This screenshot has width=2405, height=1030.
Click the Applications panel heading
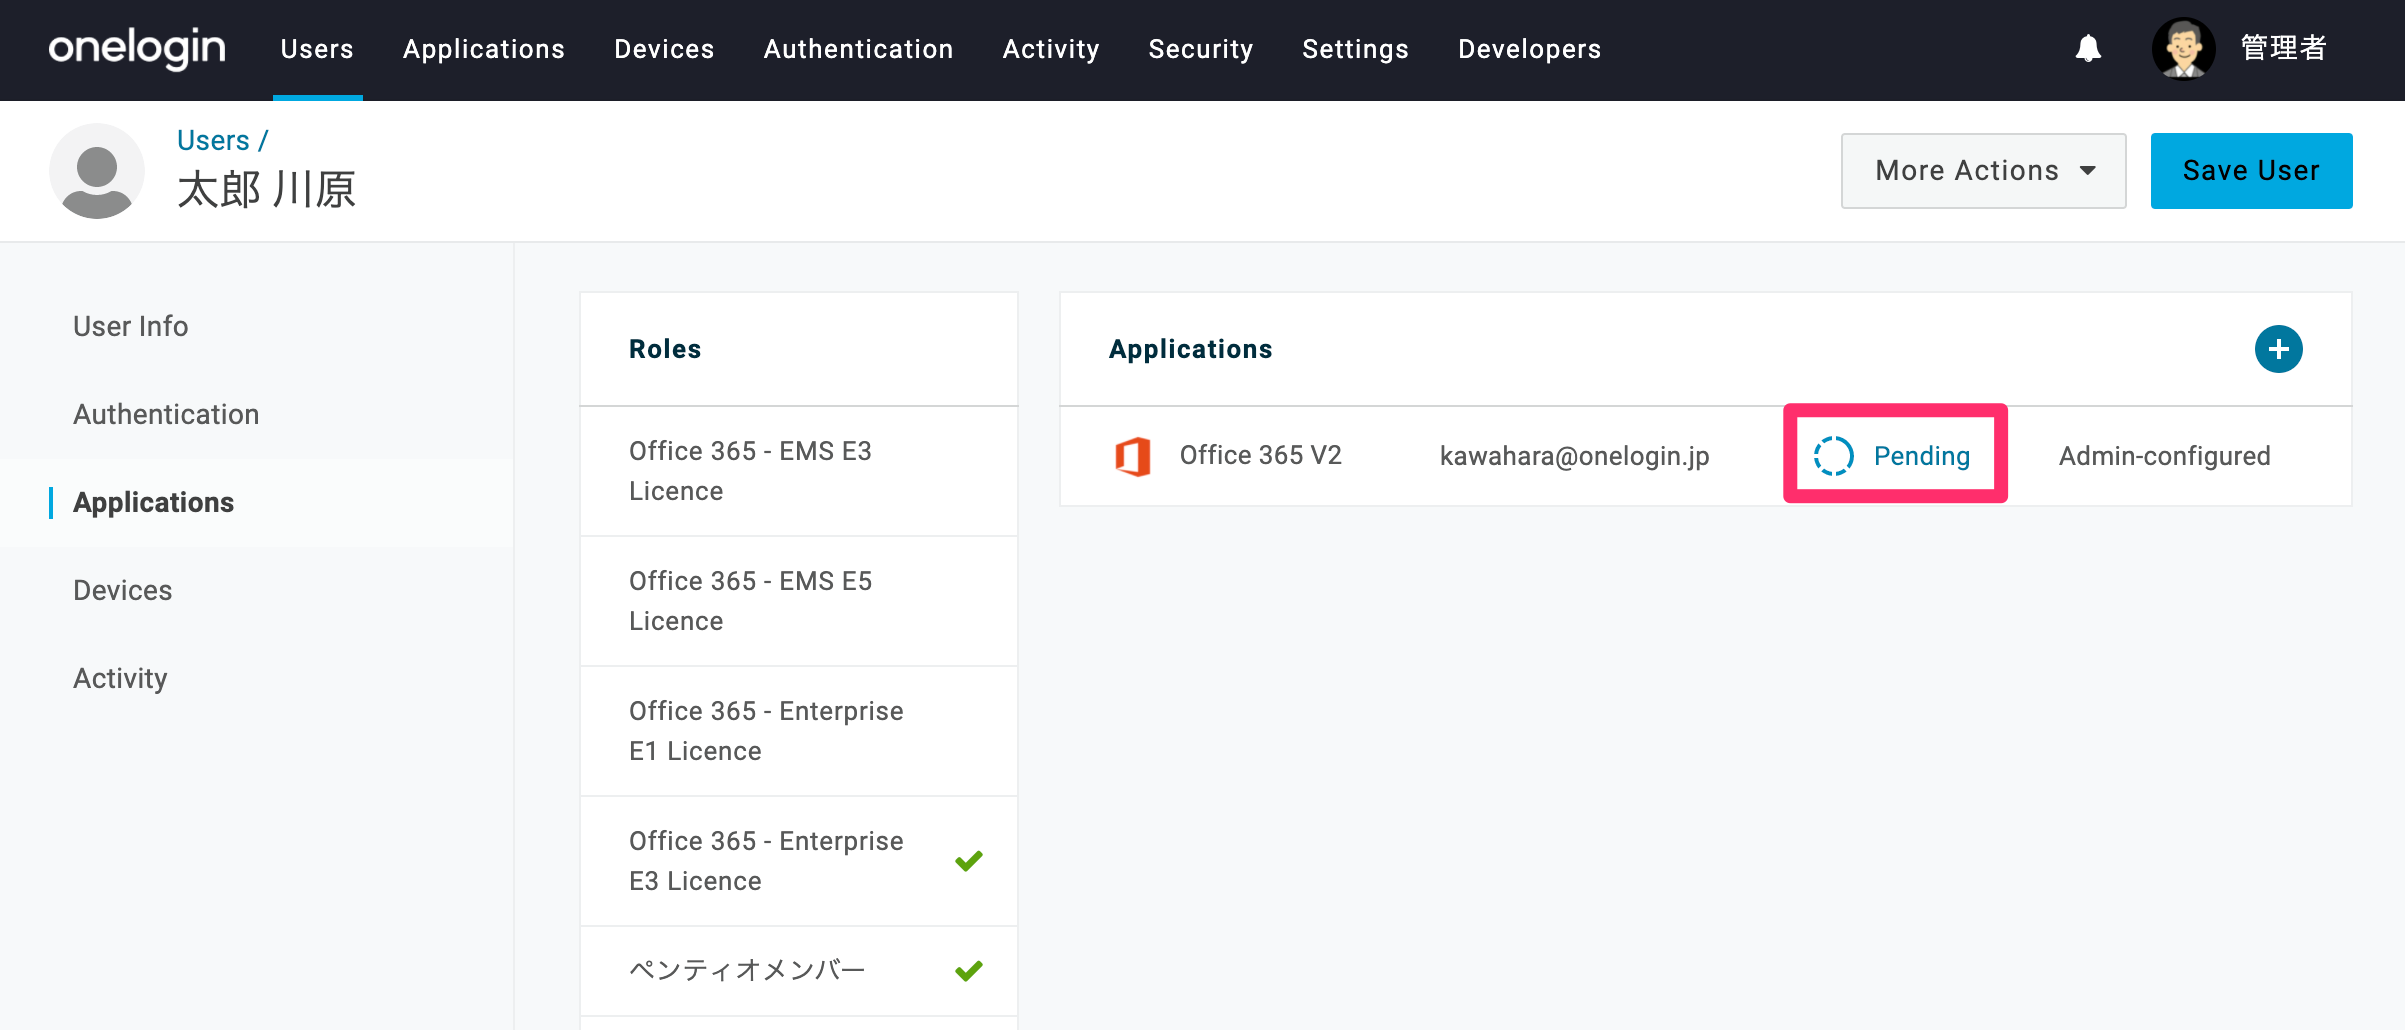pos(1190,349)
